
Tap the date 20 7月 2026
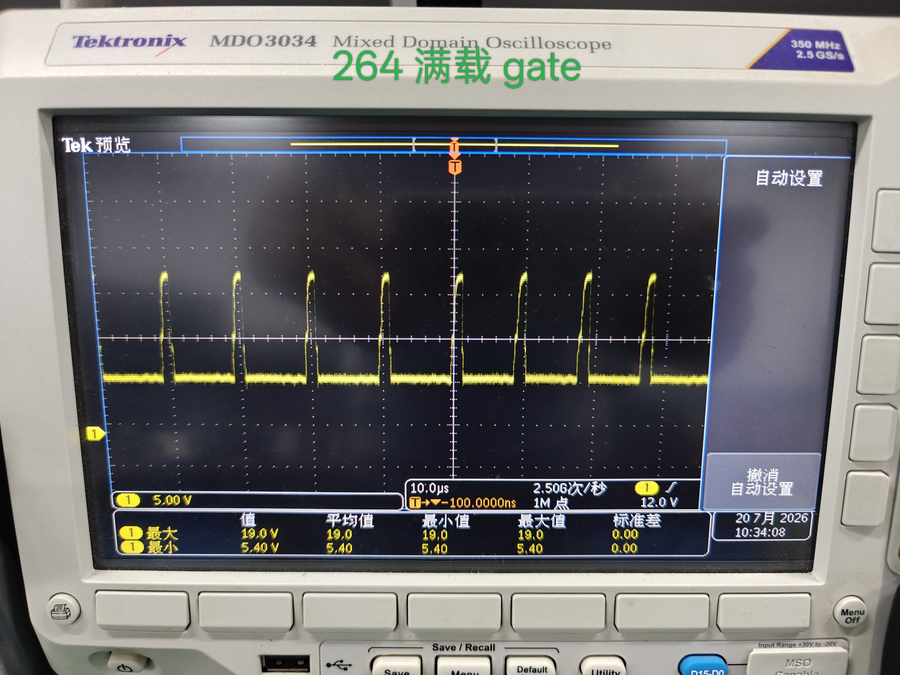tap(771, 518)
